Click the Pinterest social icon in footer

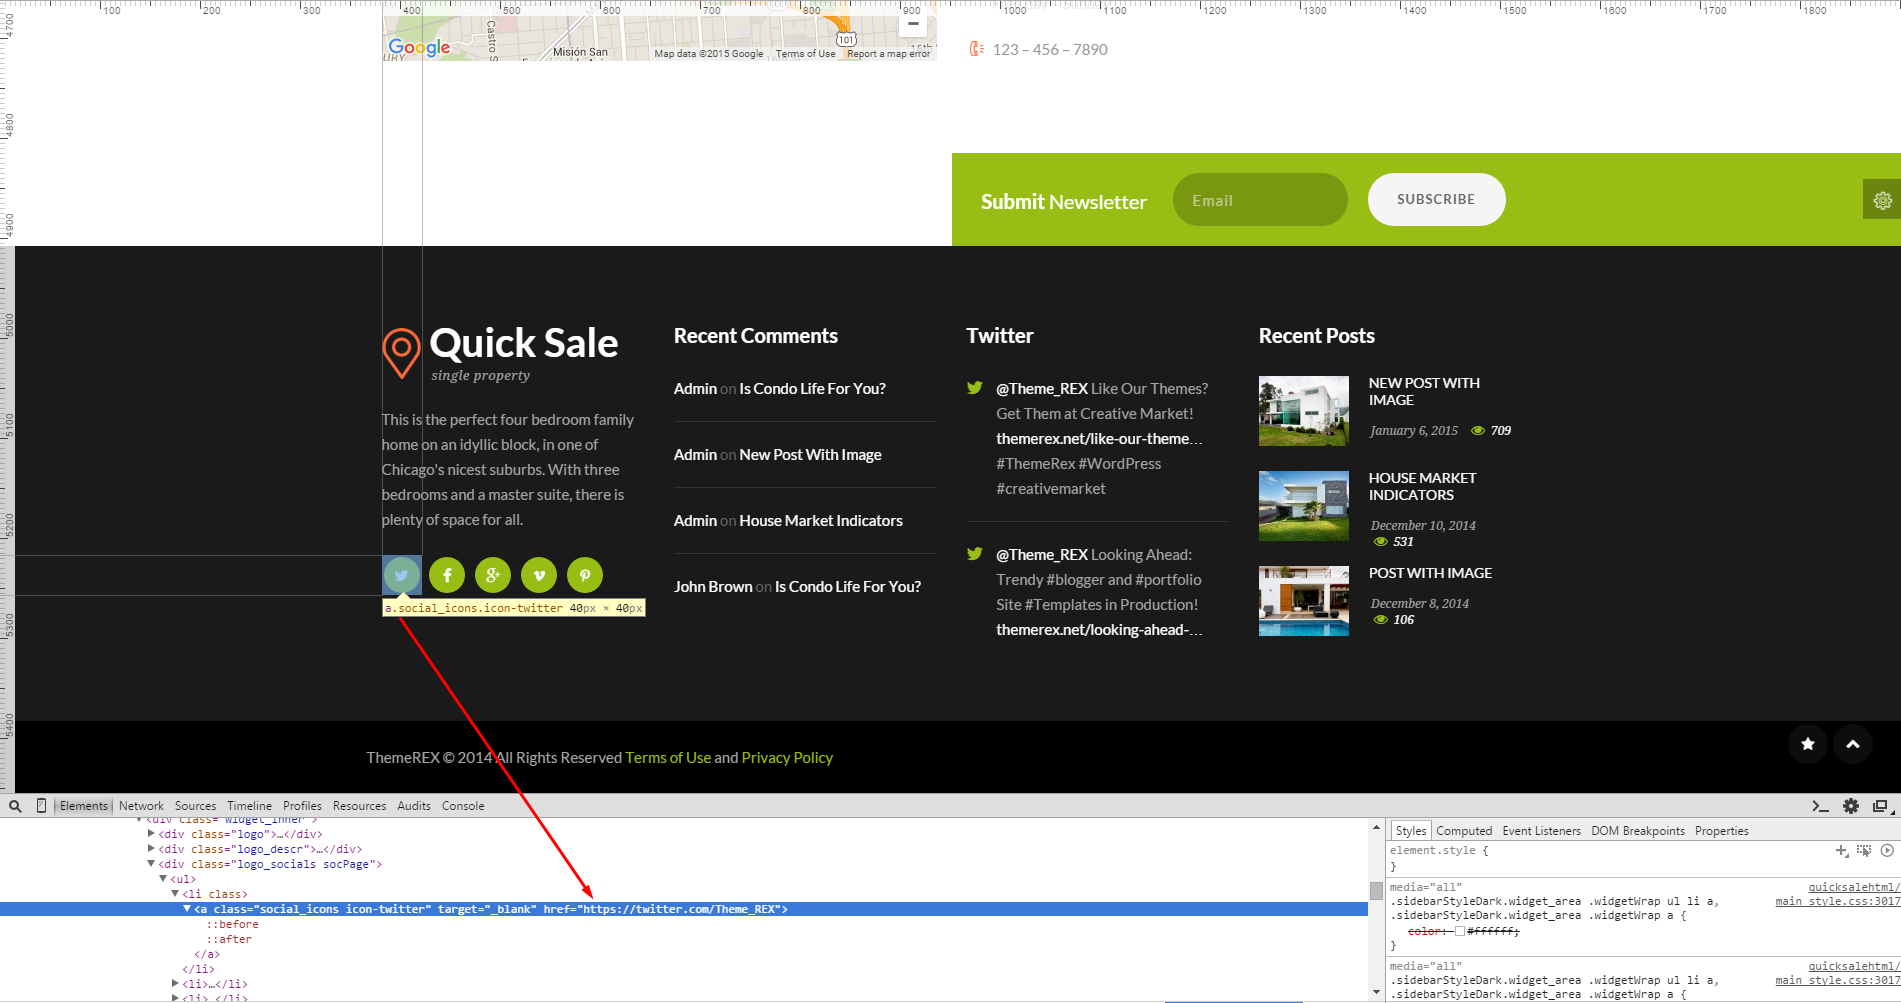(585, 575)
